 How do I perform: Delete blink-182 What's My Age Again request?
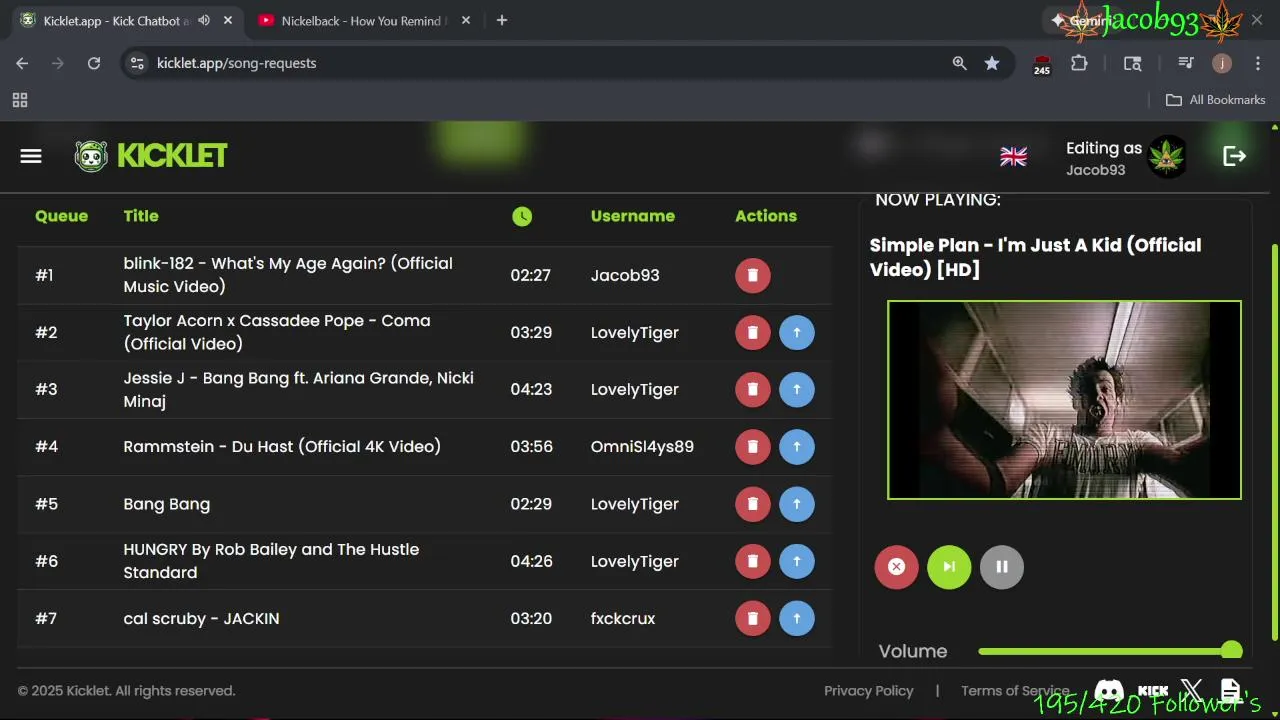pos(753,275)
